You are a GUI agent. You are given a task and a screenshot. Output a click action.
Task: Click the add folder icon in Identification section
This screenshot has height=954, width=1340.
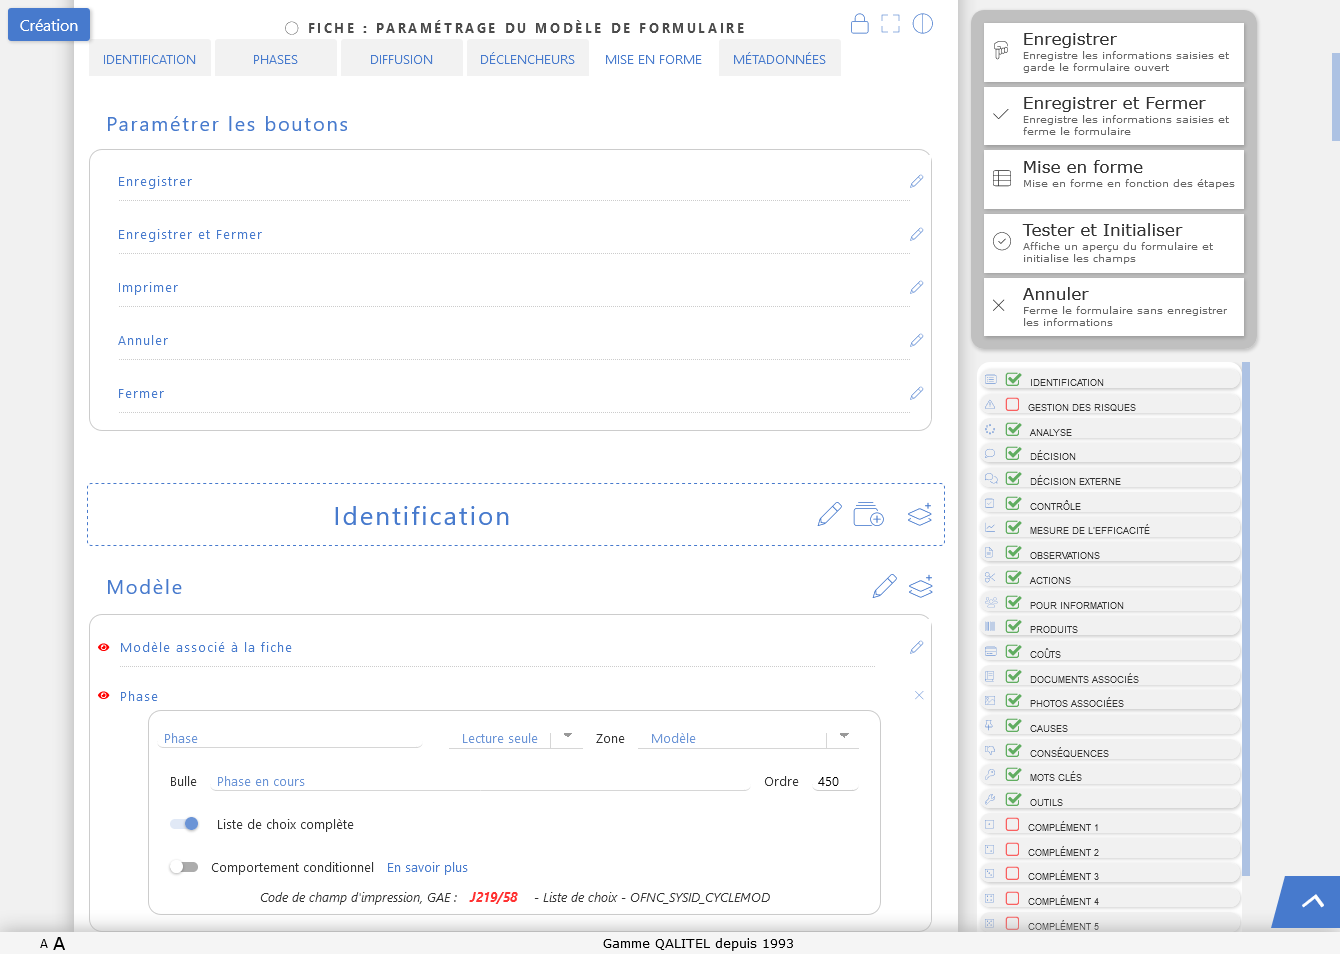pos(868,515)
